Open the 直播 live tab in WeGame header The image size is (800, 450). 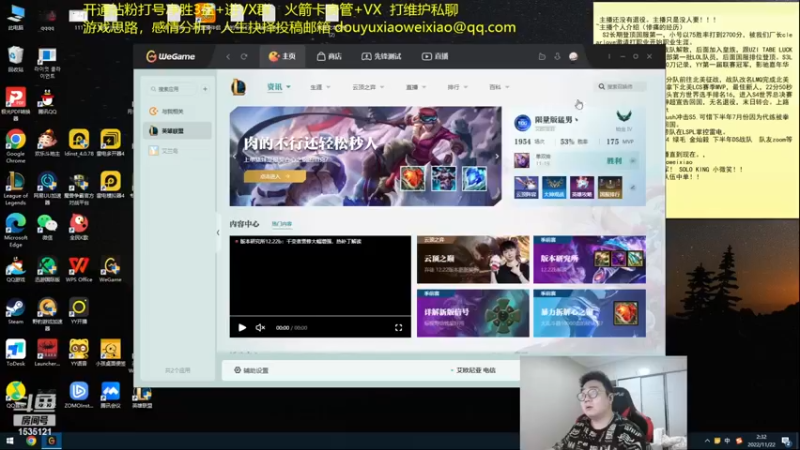click(435, 56)
